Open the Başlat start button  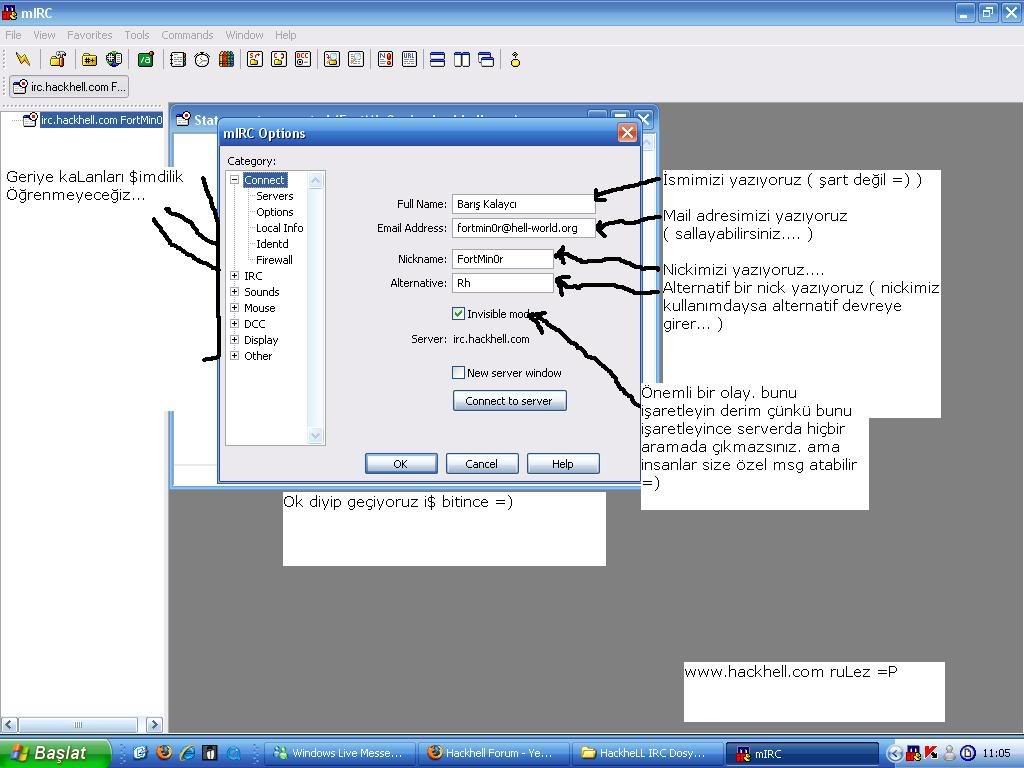55,753
